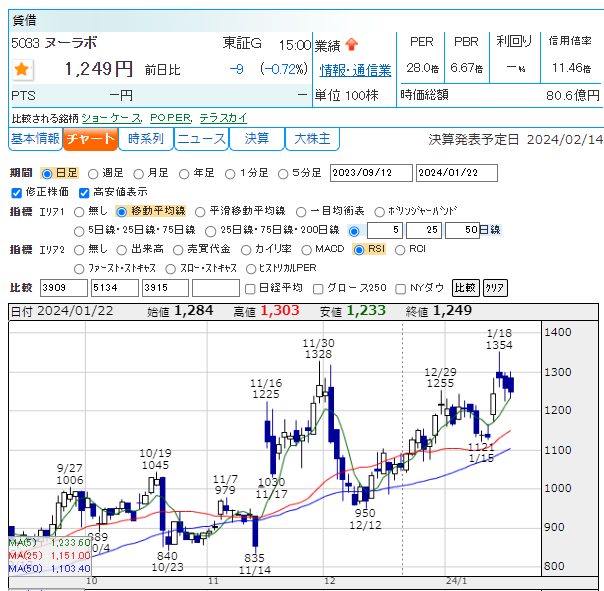Open the POPER comparison stock link
This screenshot has width=604, height=591.
(x=170, y=118)
